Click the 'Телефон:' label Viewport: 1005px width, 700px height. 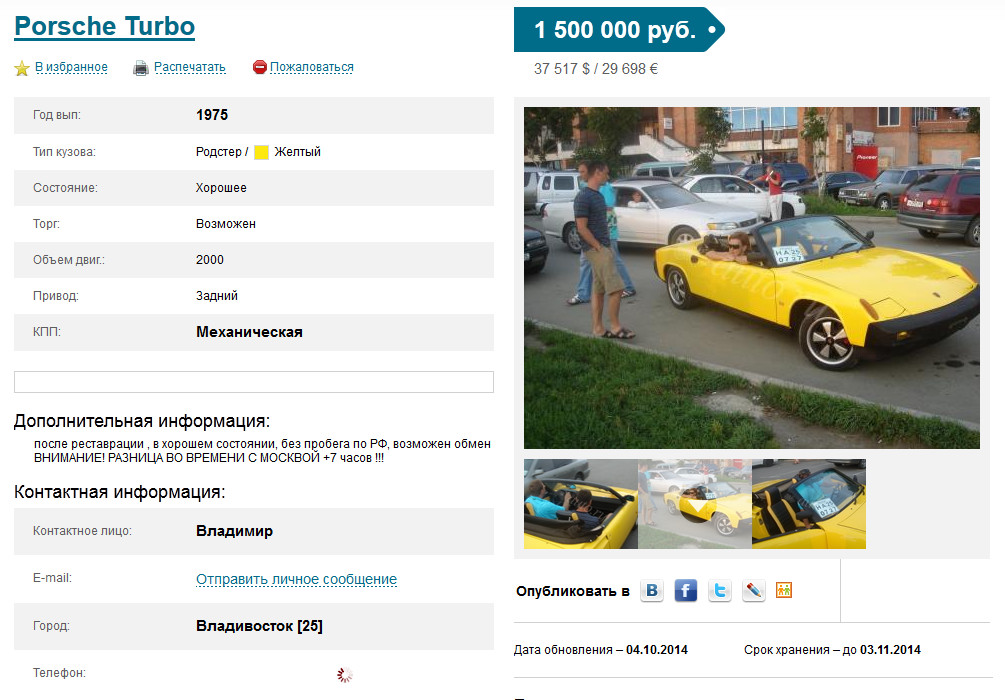(59, 673)
